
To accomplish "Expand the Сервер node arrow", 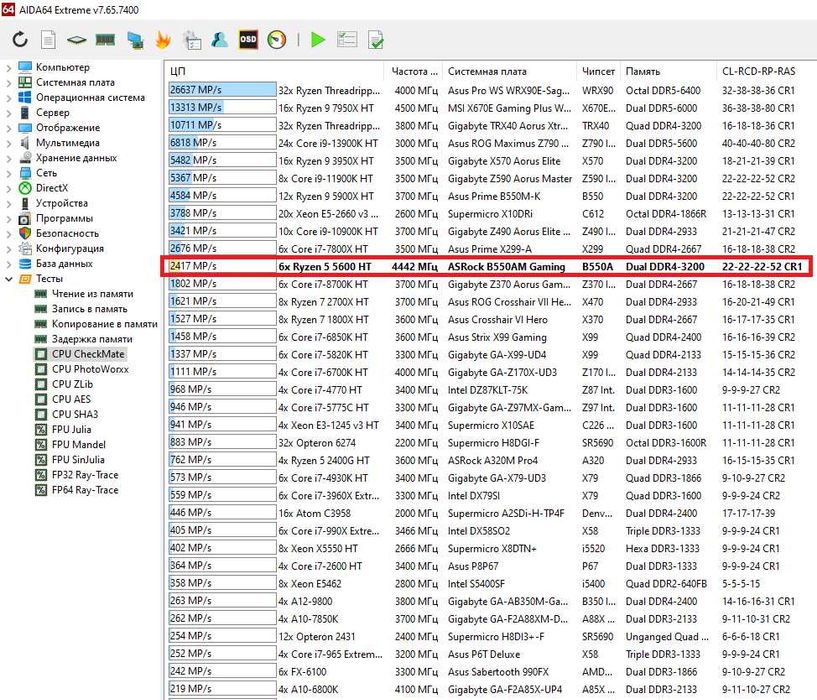I will pos(8,113).
